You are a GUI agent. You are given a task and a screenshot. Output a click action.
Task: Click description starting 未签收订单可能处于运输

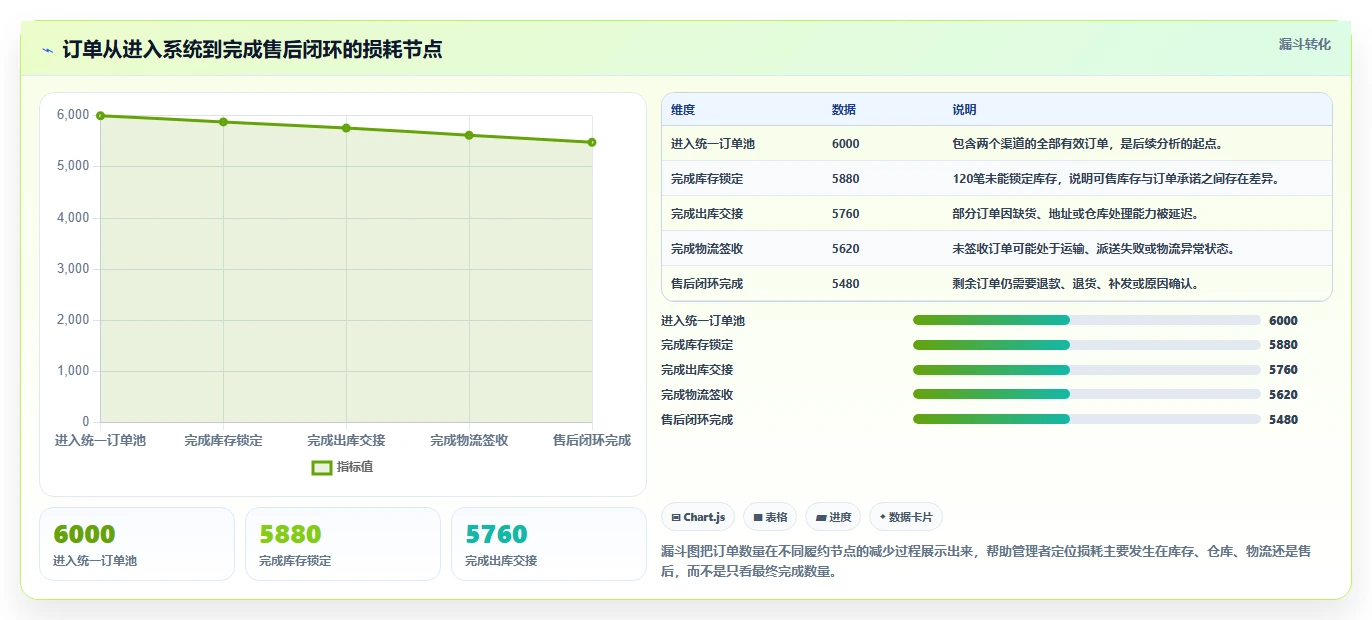tap(1094, 249)
